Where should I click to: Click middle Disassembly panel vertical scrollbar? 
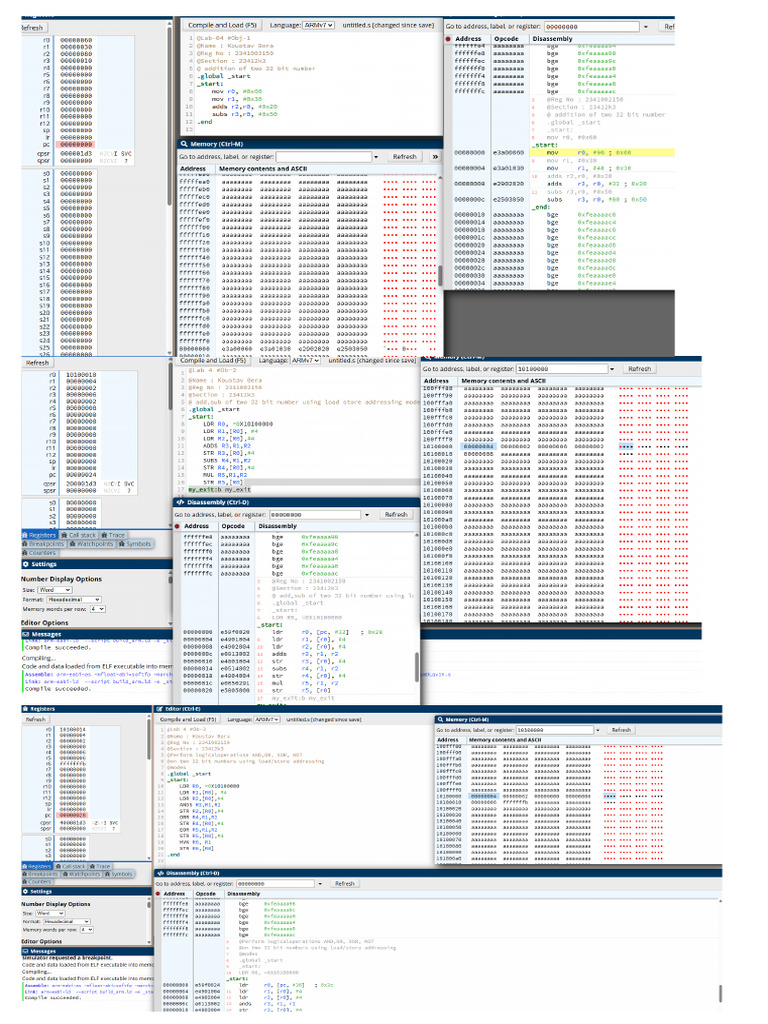coord(416,666)
